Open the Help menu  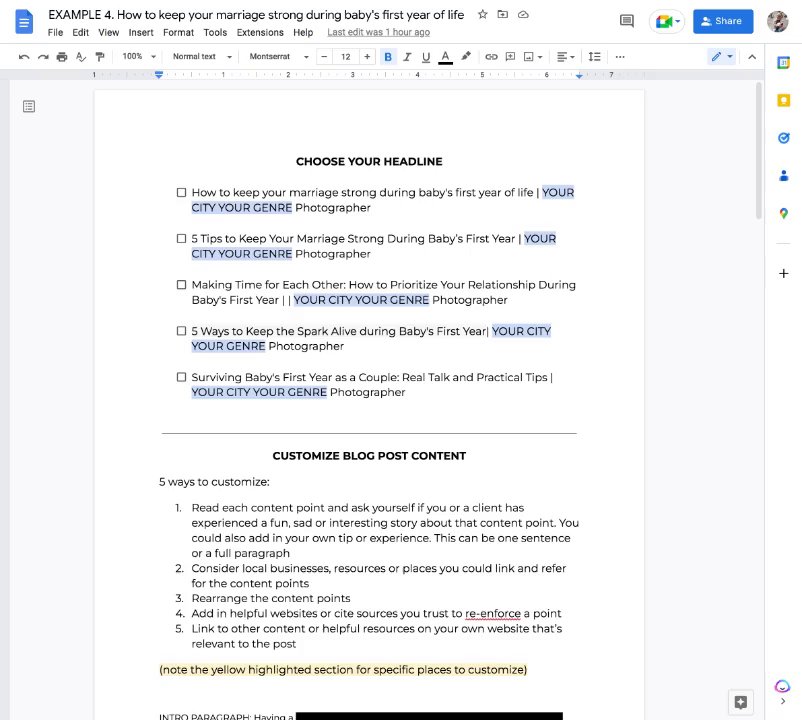click(x=303, y=33)
